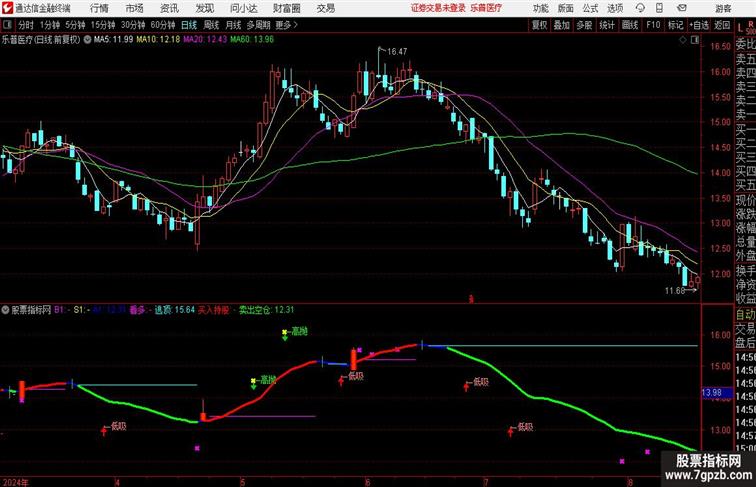This screenshot has width=756, height=487.
Task: Open sub-chart indicator dropdown beside 股票指标网
Action: (x=5, y=310)
